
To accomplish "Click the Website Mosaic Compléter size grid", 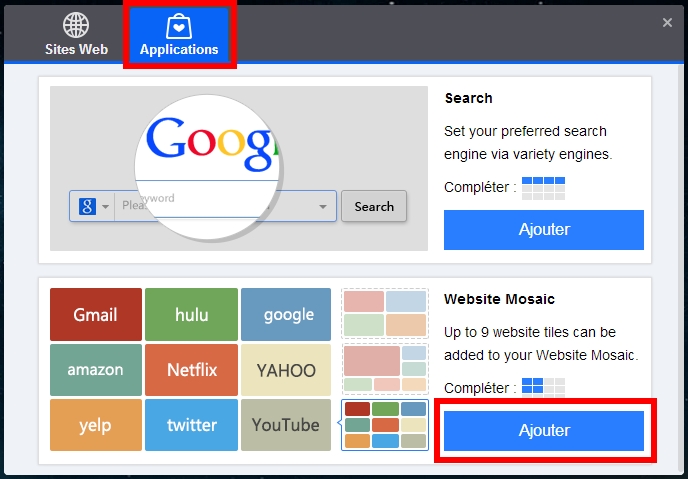I will point(543,387).
